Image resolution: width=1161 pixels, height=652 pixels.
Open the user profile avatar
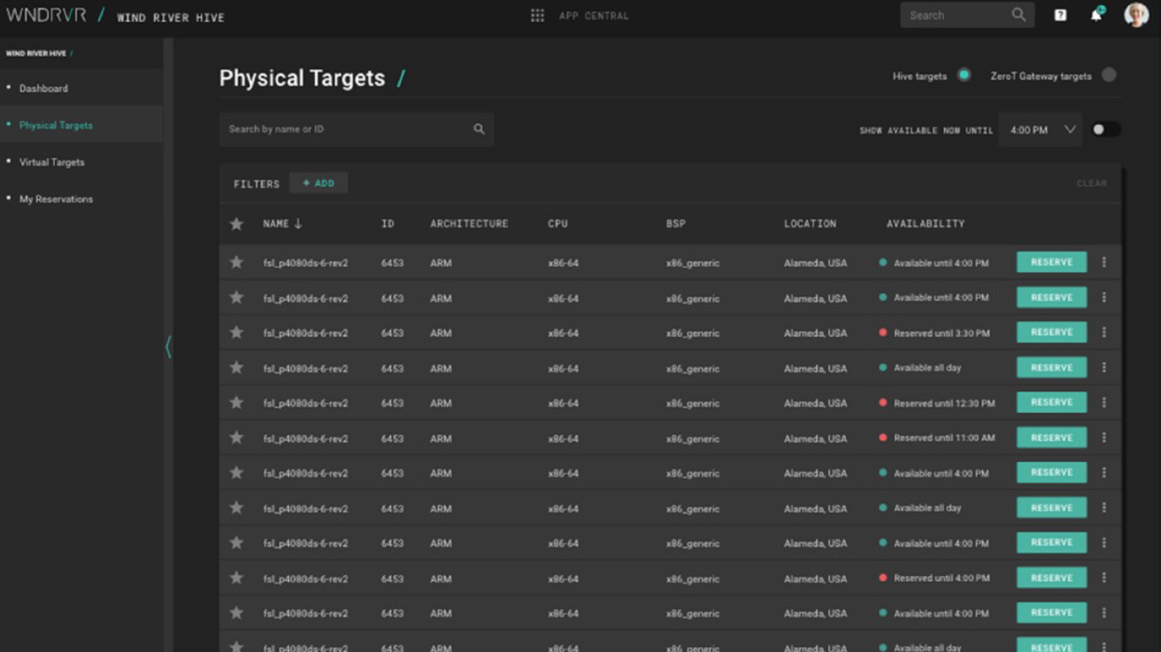point(1135,15)
